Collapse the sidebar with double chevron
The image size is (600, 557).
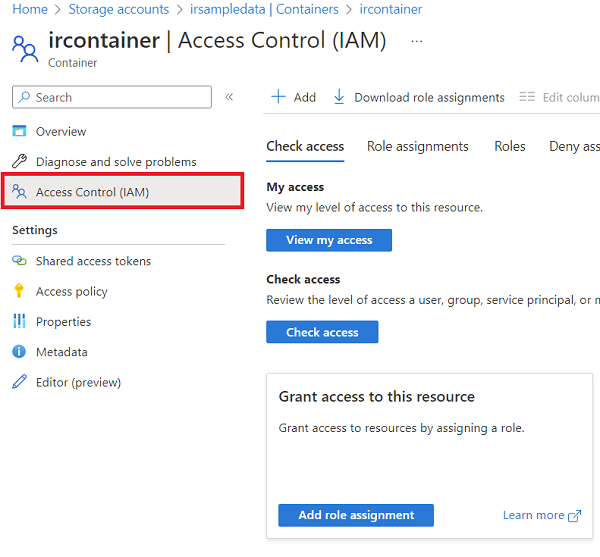tap(229, 97)
